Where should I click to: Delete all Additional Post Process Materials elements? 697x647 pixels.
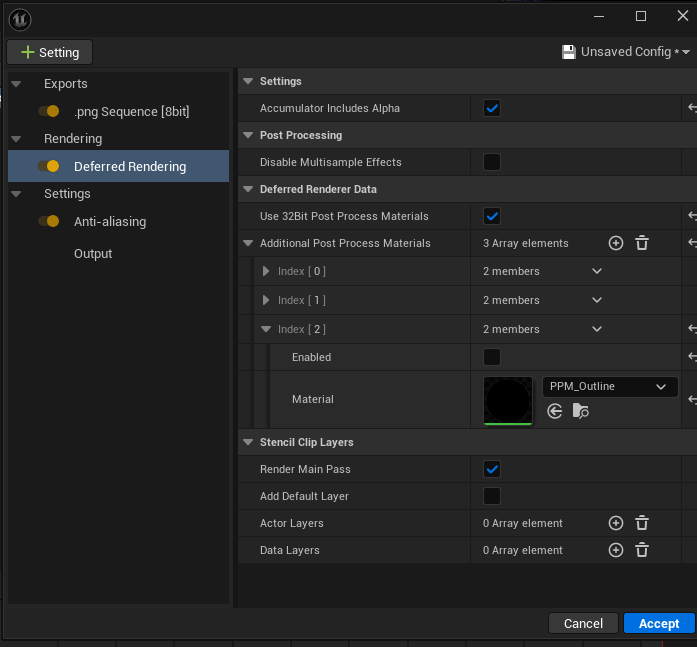[x=642, y=243]
